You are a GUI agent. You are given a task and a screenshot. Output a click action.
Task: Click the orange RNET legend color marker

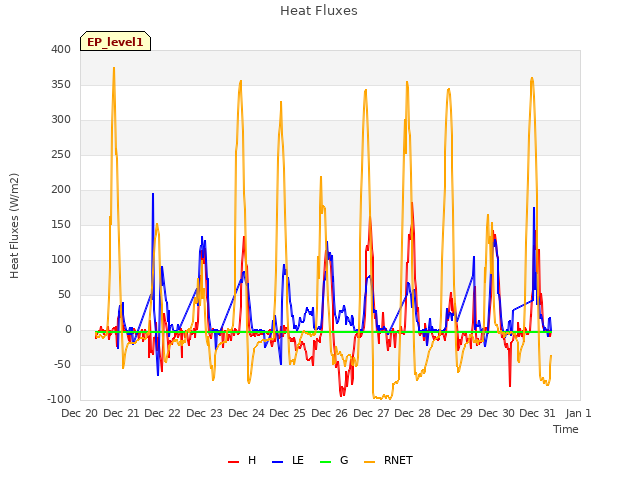coord(369,462)
